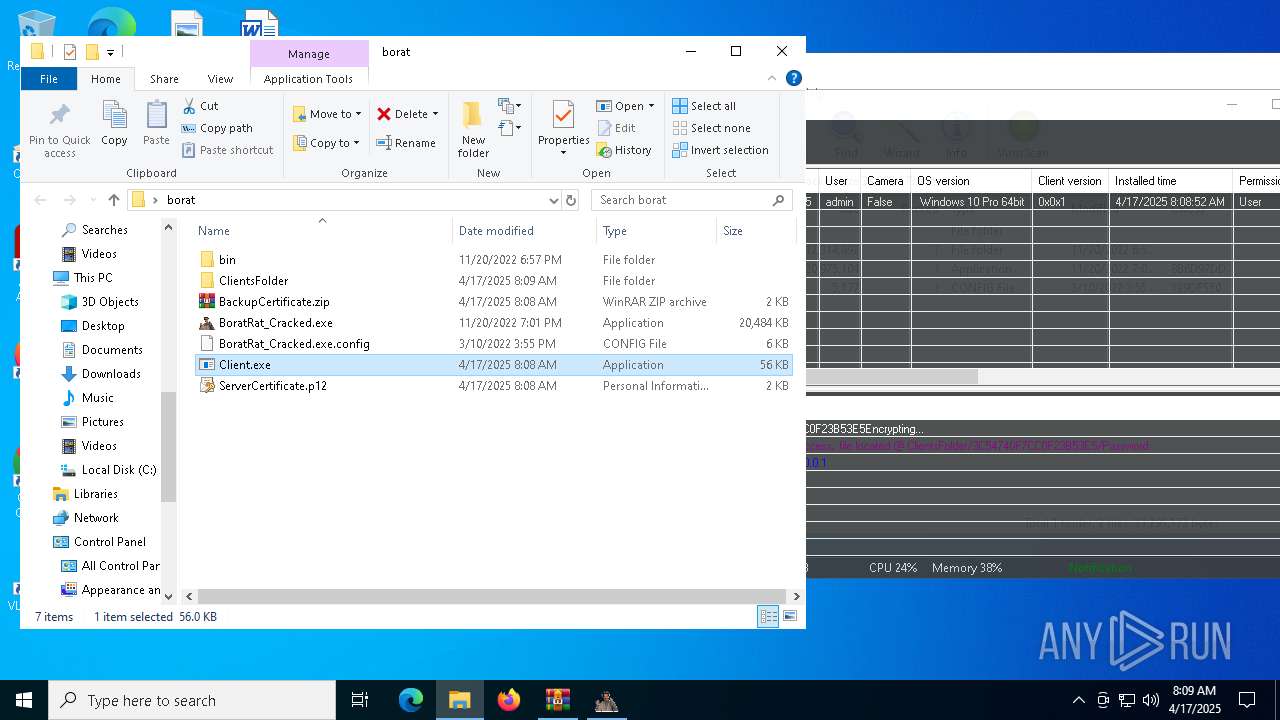The width and height of the screenshot is (1280, 720).
Task: Select the Manage contextual tab
Action: click(x=309, y=54)
